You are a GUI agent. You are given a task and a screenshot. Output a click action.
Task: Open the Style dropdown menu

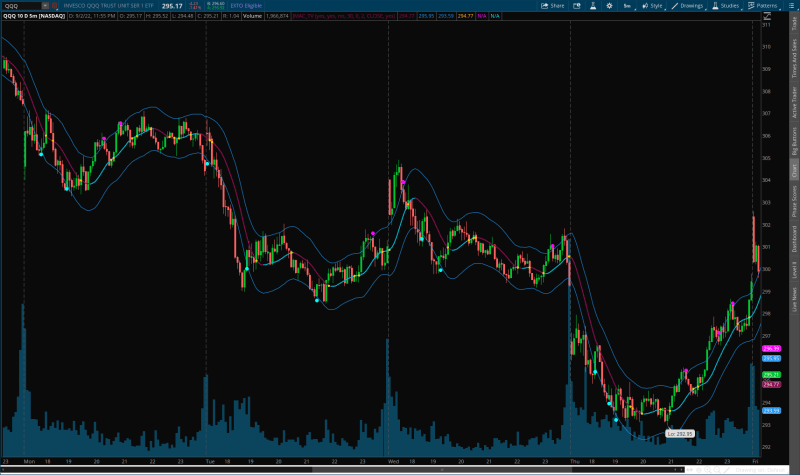pos(653,6)
